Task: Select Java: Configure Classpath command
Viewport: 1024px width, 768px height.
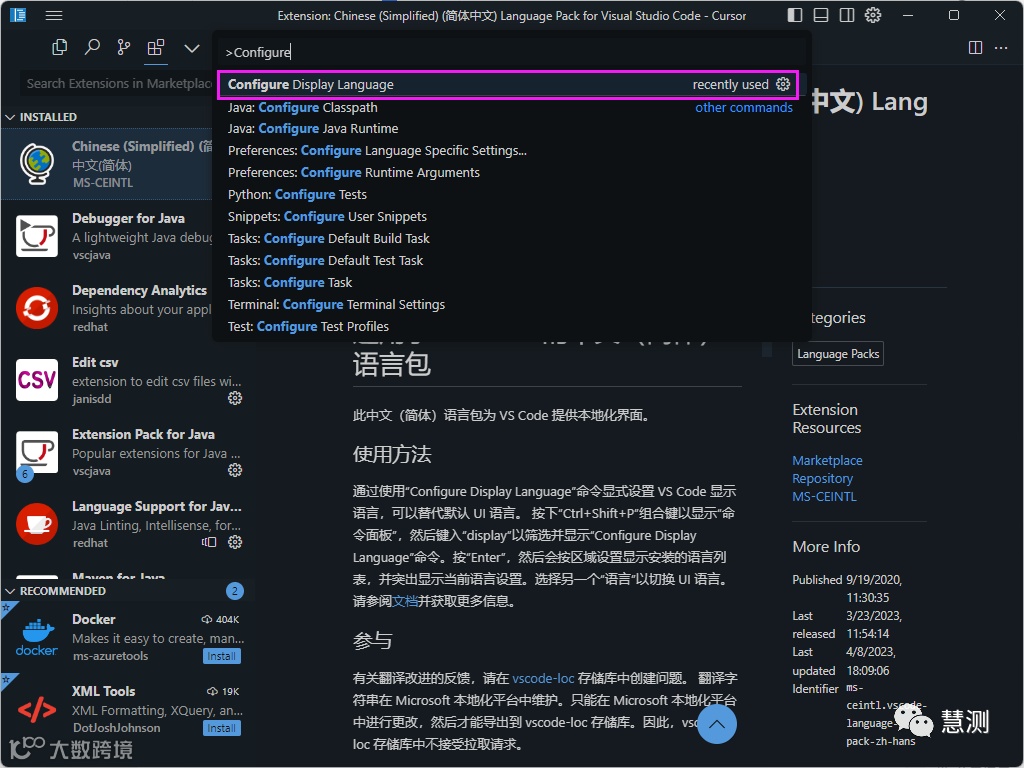Action: tap(511, 107)
